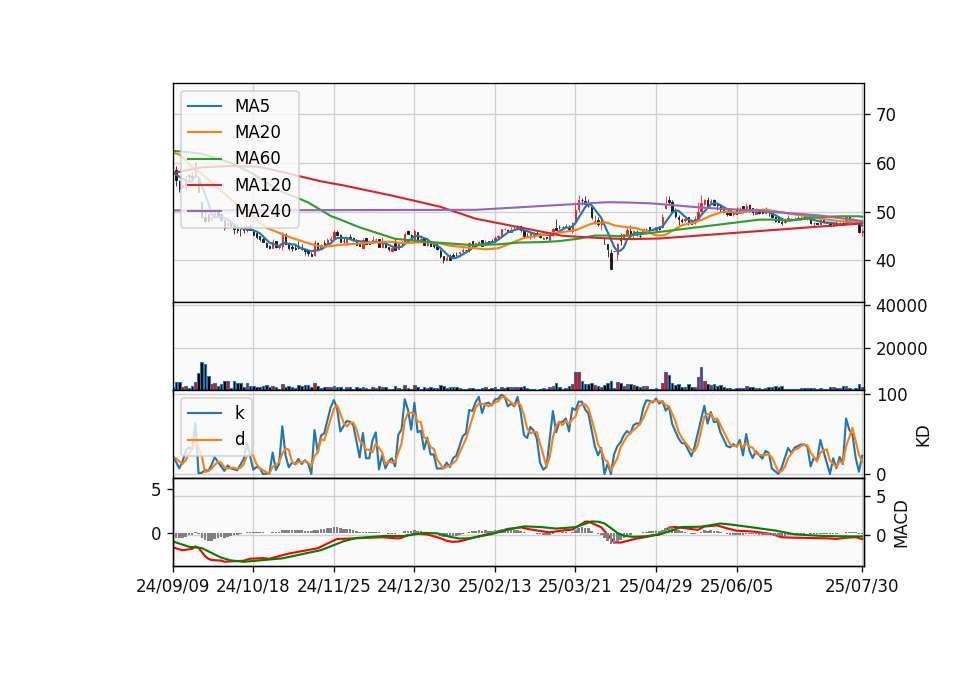Click the green MA60 legend line sample
The image size is (960, 690).
(x=204, y=158)
